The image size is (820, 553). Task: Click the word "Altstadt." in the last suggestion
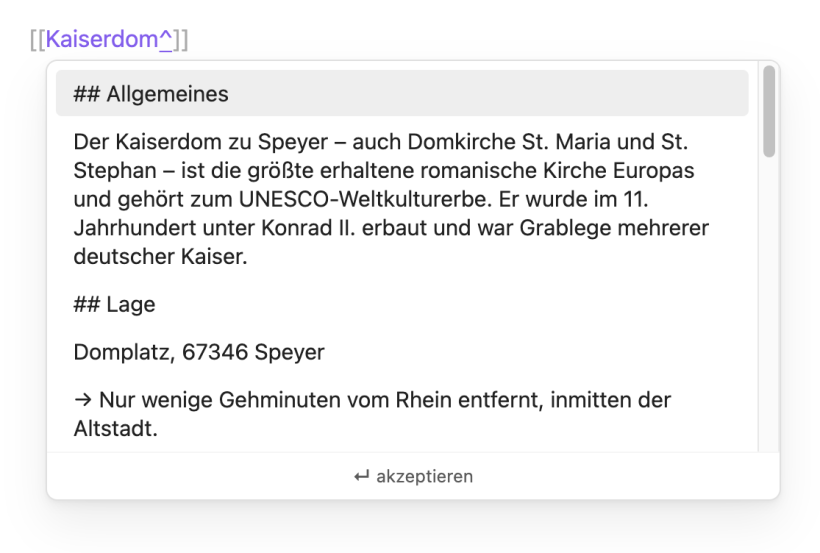pos(116,428)
